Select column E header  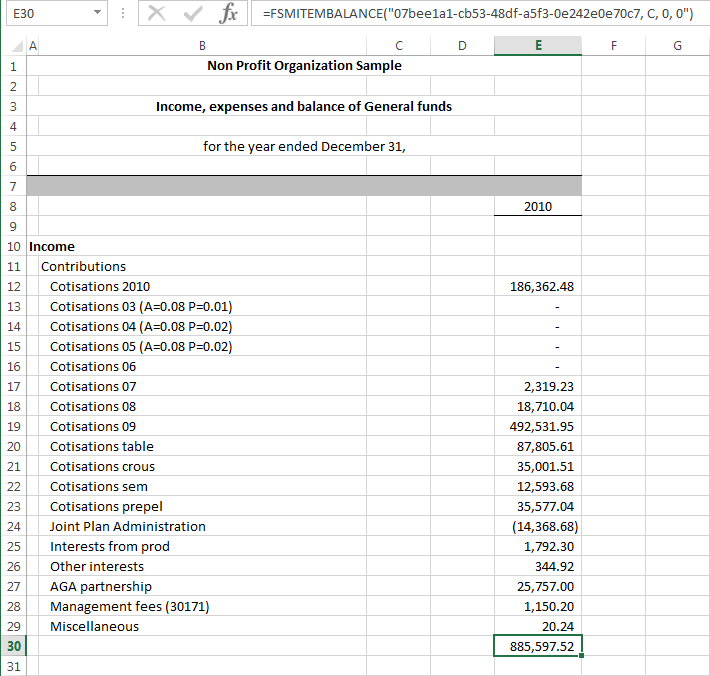(x=538, y=45)
